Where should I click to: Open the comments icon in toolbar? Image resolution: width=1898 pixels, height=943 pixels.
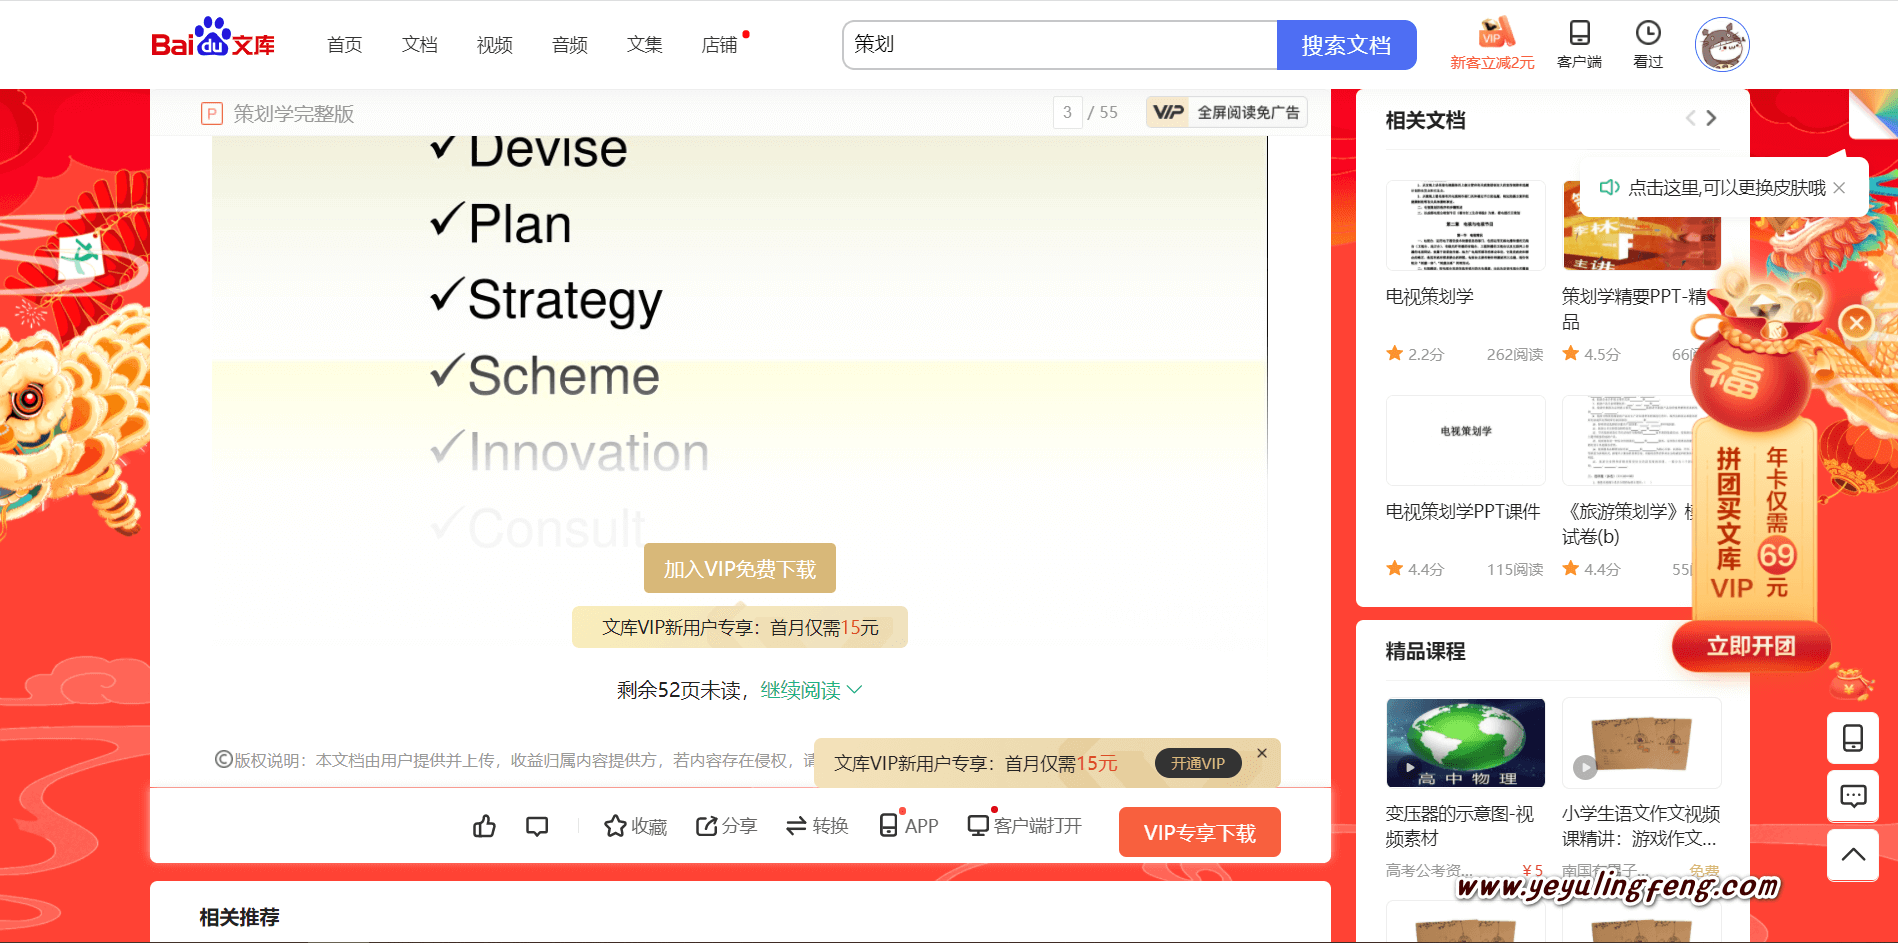tap(537, 826)
